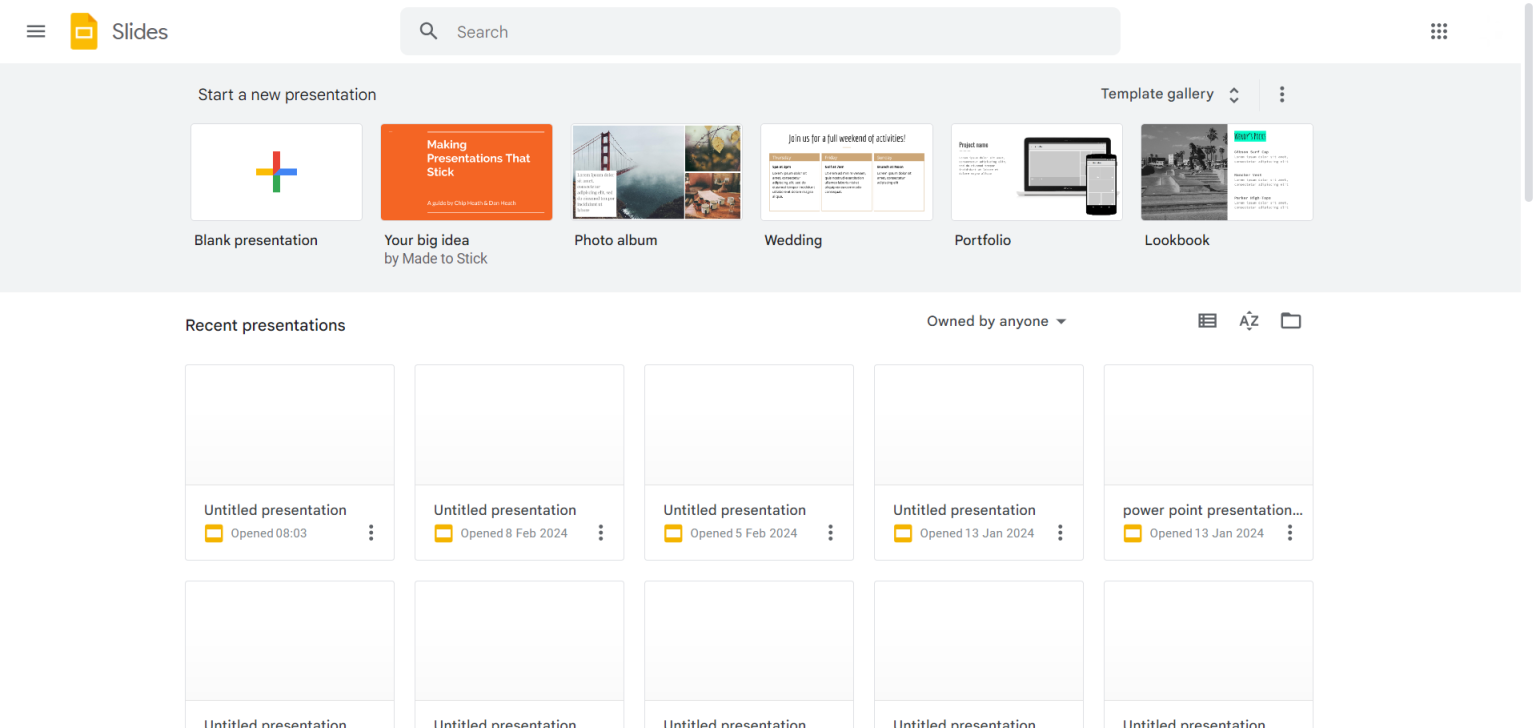1536x728 pixels.
Task: Click the yellow Slides logo icon
Action: coord(84,31)
